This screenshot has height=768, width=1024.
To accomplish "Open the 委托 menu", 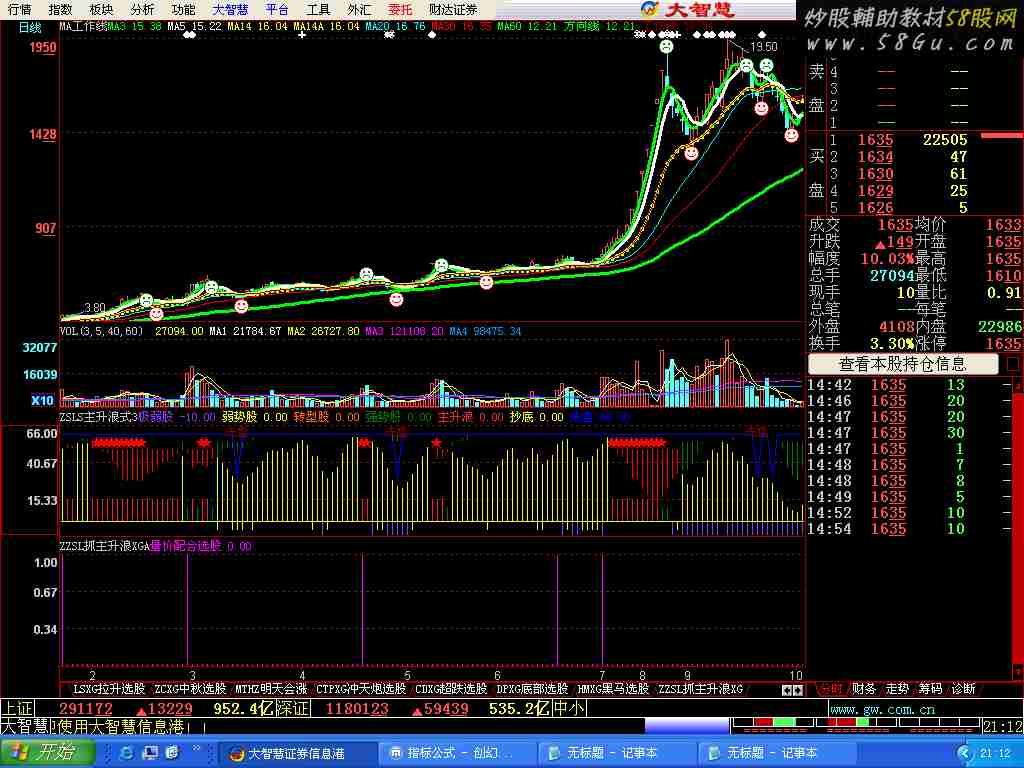I will 400,9.
